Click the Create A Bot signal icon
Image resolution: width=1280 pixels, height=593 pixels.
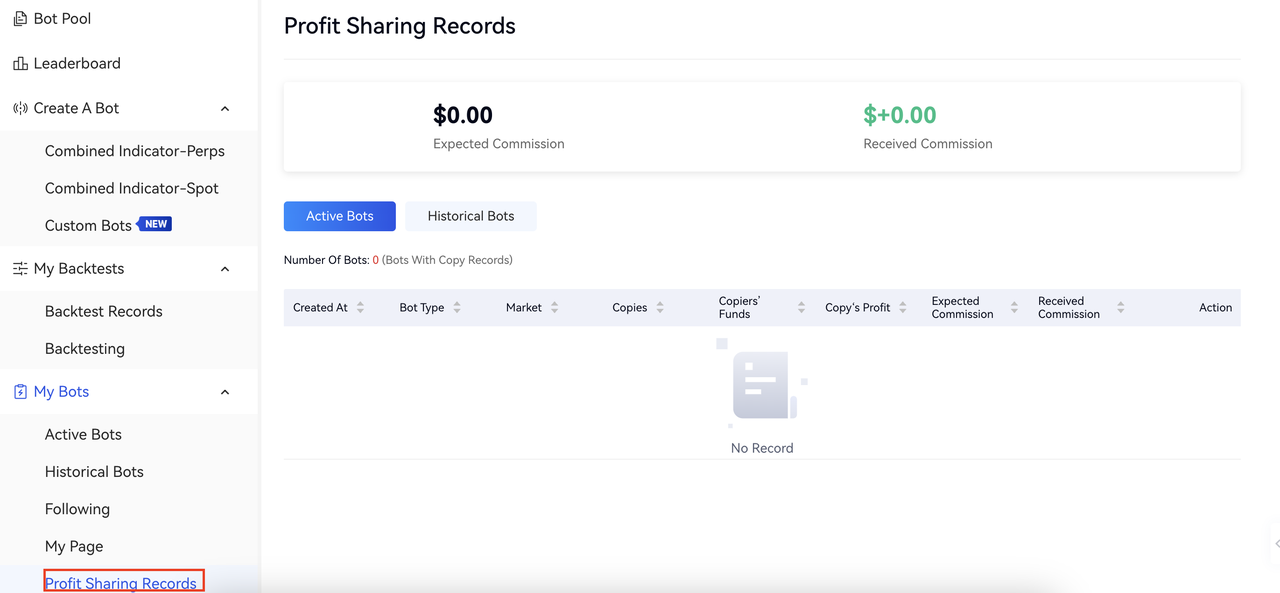pos(20,108)
